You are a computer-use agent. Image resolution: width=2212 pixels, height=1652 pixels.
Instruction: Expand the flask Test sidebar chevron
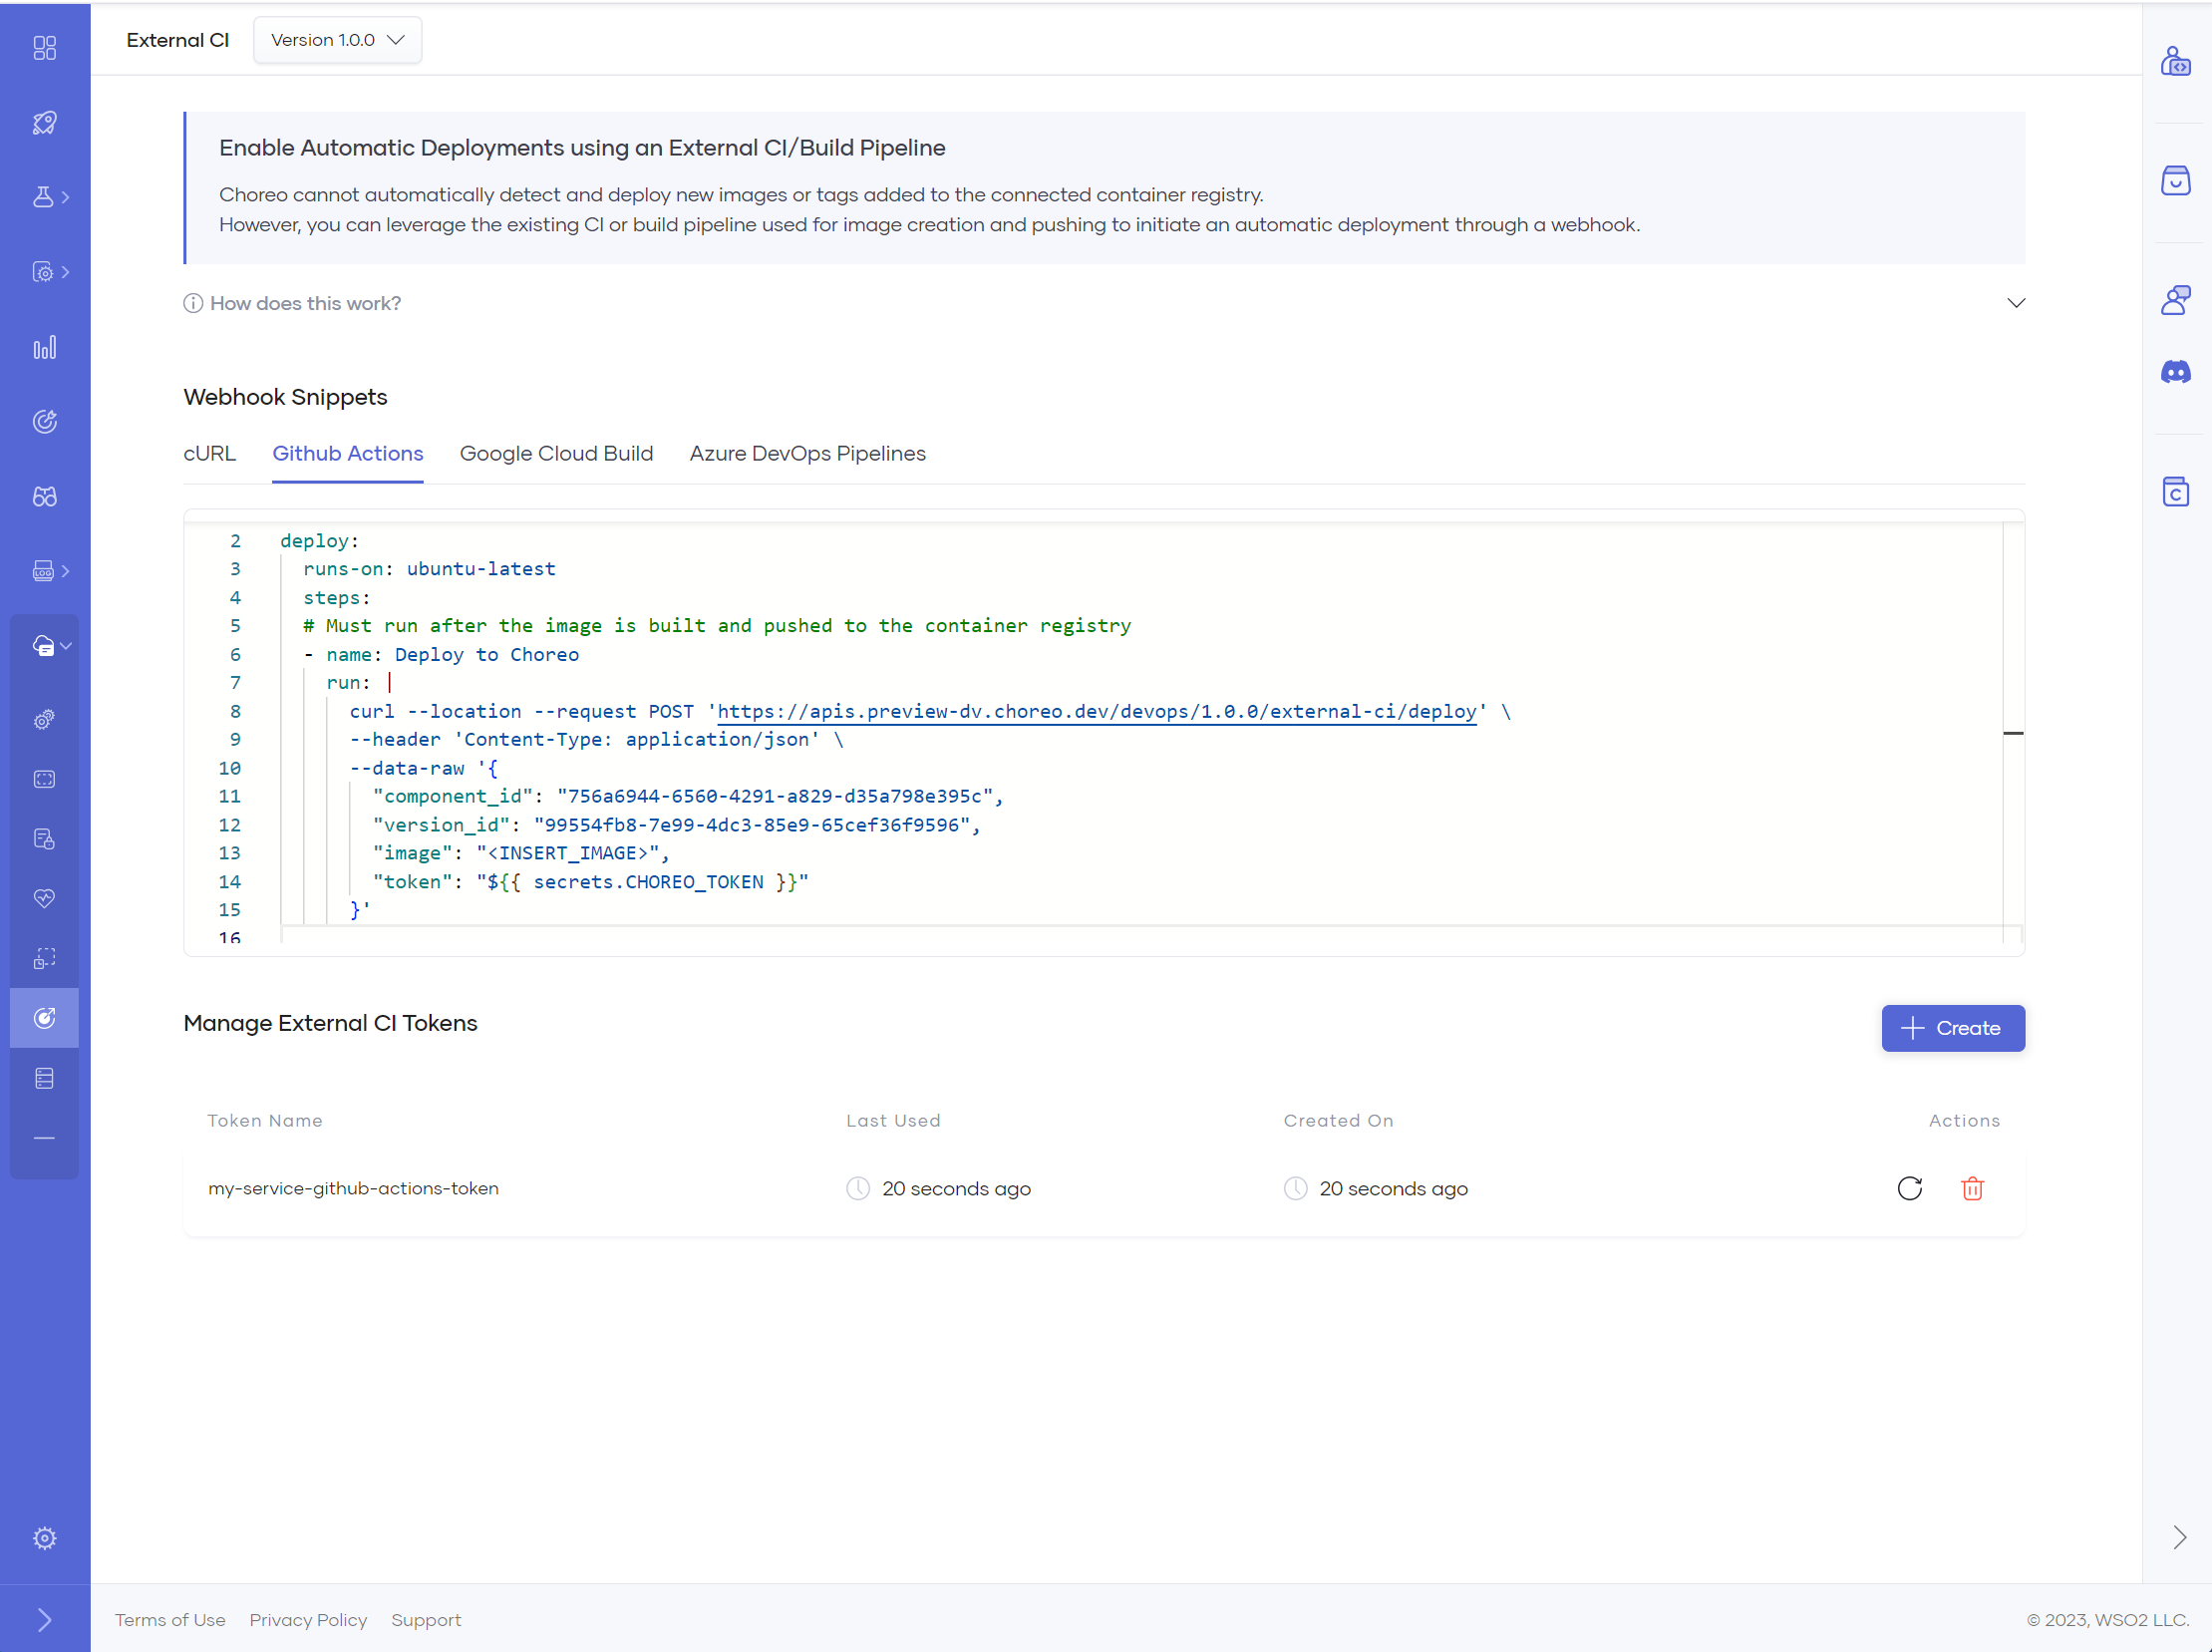point(65,197)
